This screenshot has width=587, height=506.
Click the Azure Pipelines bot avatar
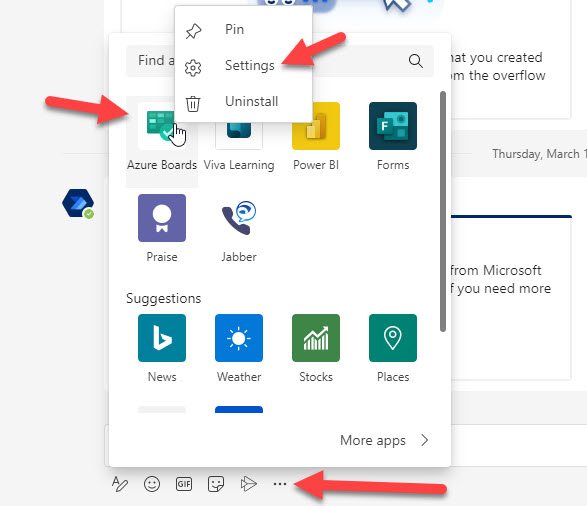click(78, 203)
